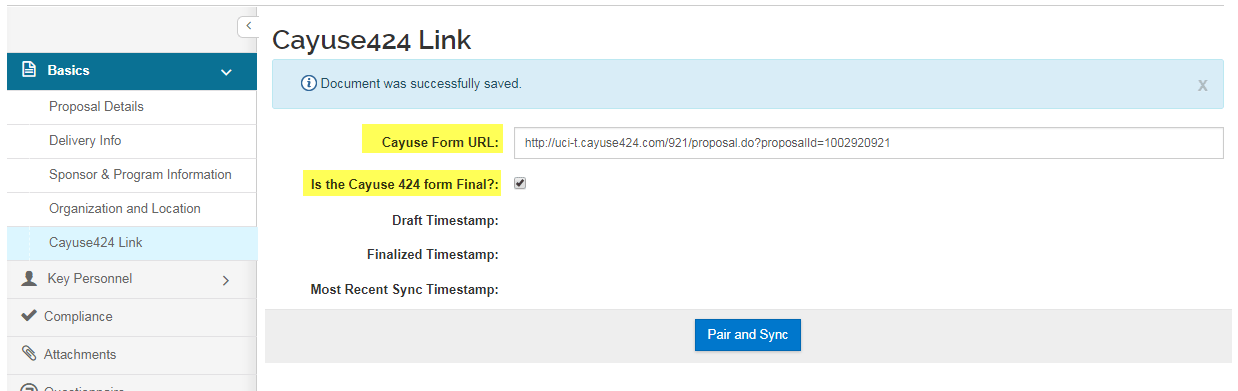Click the Attachments paperclip icon

(29, 354)
